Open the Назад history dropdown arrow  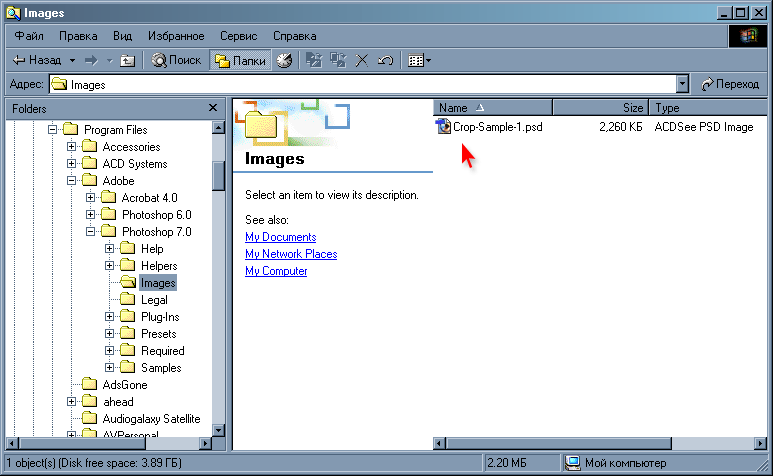[72, 61]
